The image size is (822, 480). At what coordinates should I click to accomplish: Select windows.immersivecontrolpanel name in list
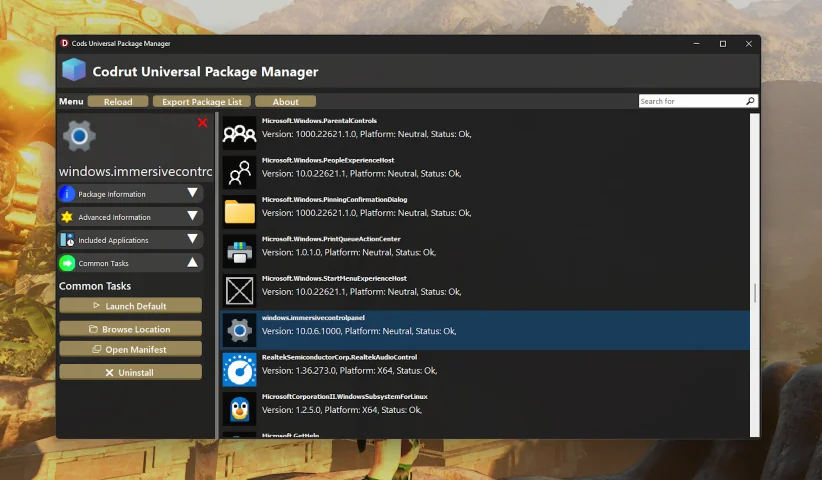click(313, 318)
